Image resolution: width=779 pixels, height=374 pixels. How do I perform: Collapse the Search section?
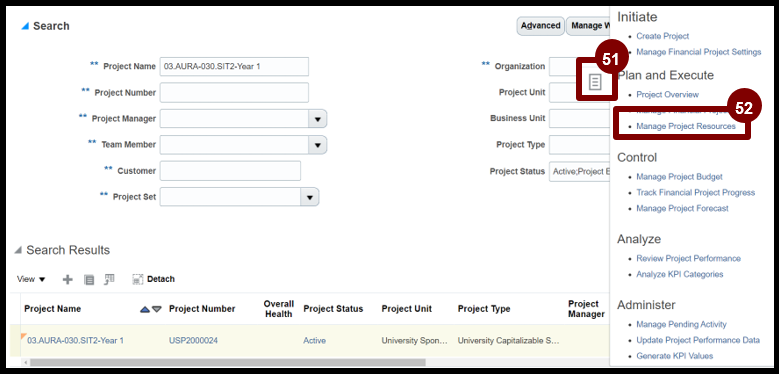click(x=25, y=26)
